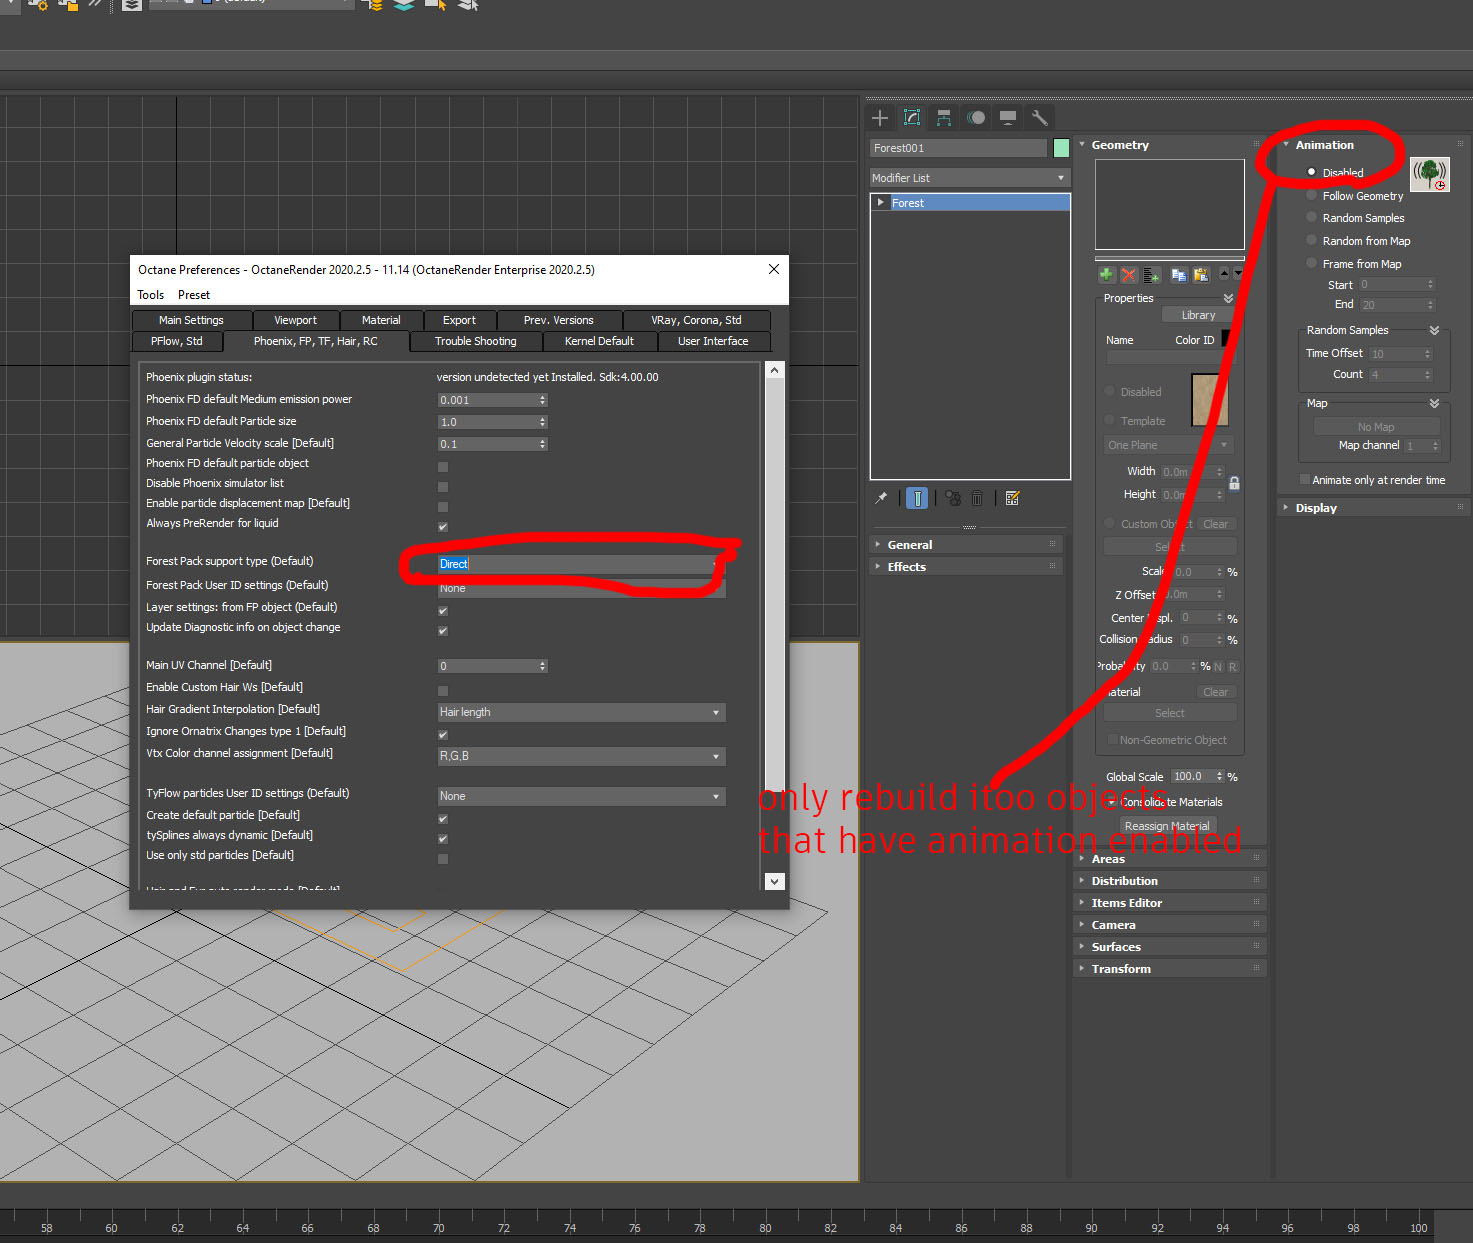Expand the Forest modifier stack entry
Screen dimensions: 1473x1243
point(881,202)
